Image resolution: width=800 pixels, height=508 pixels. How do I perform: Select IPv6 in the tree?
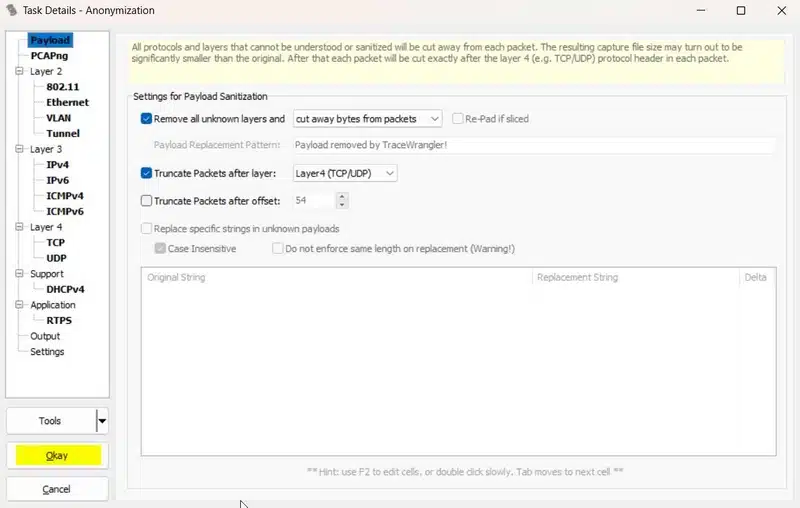[x=58, y=180]
